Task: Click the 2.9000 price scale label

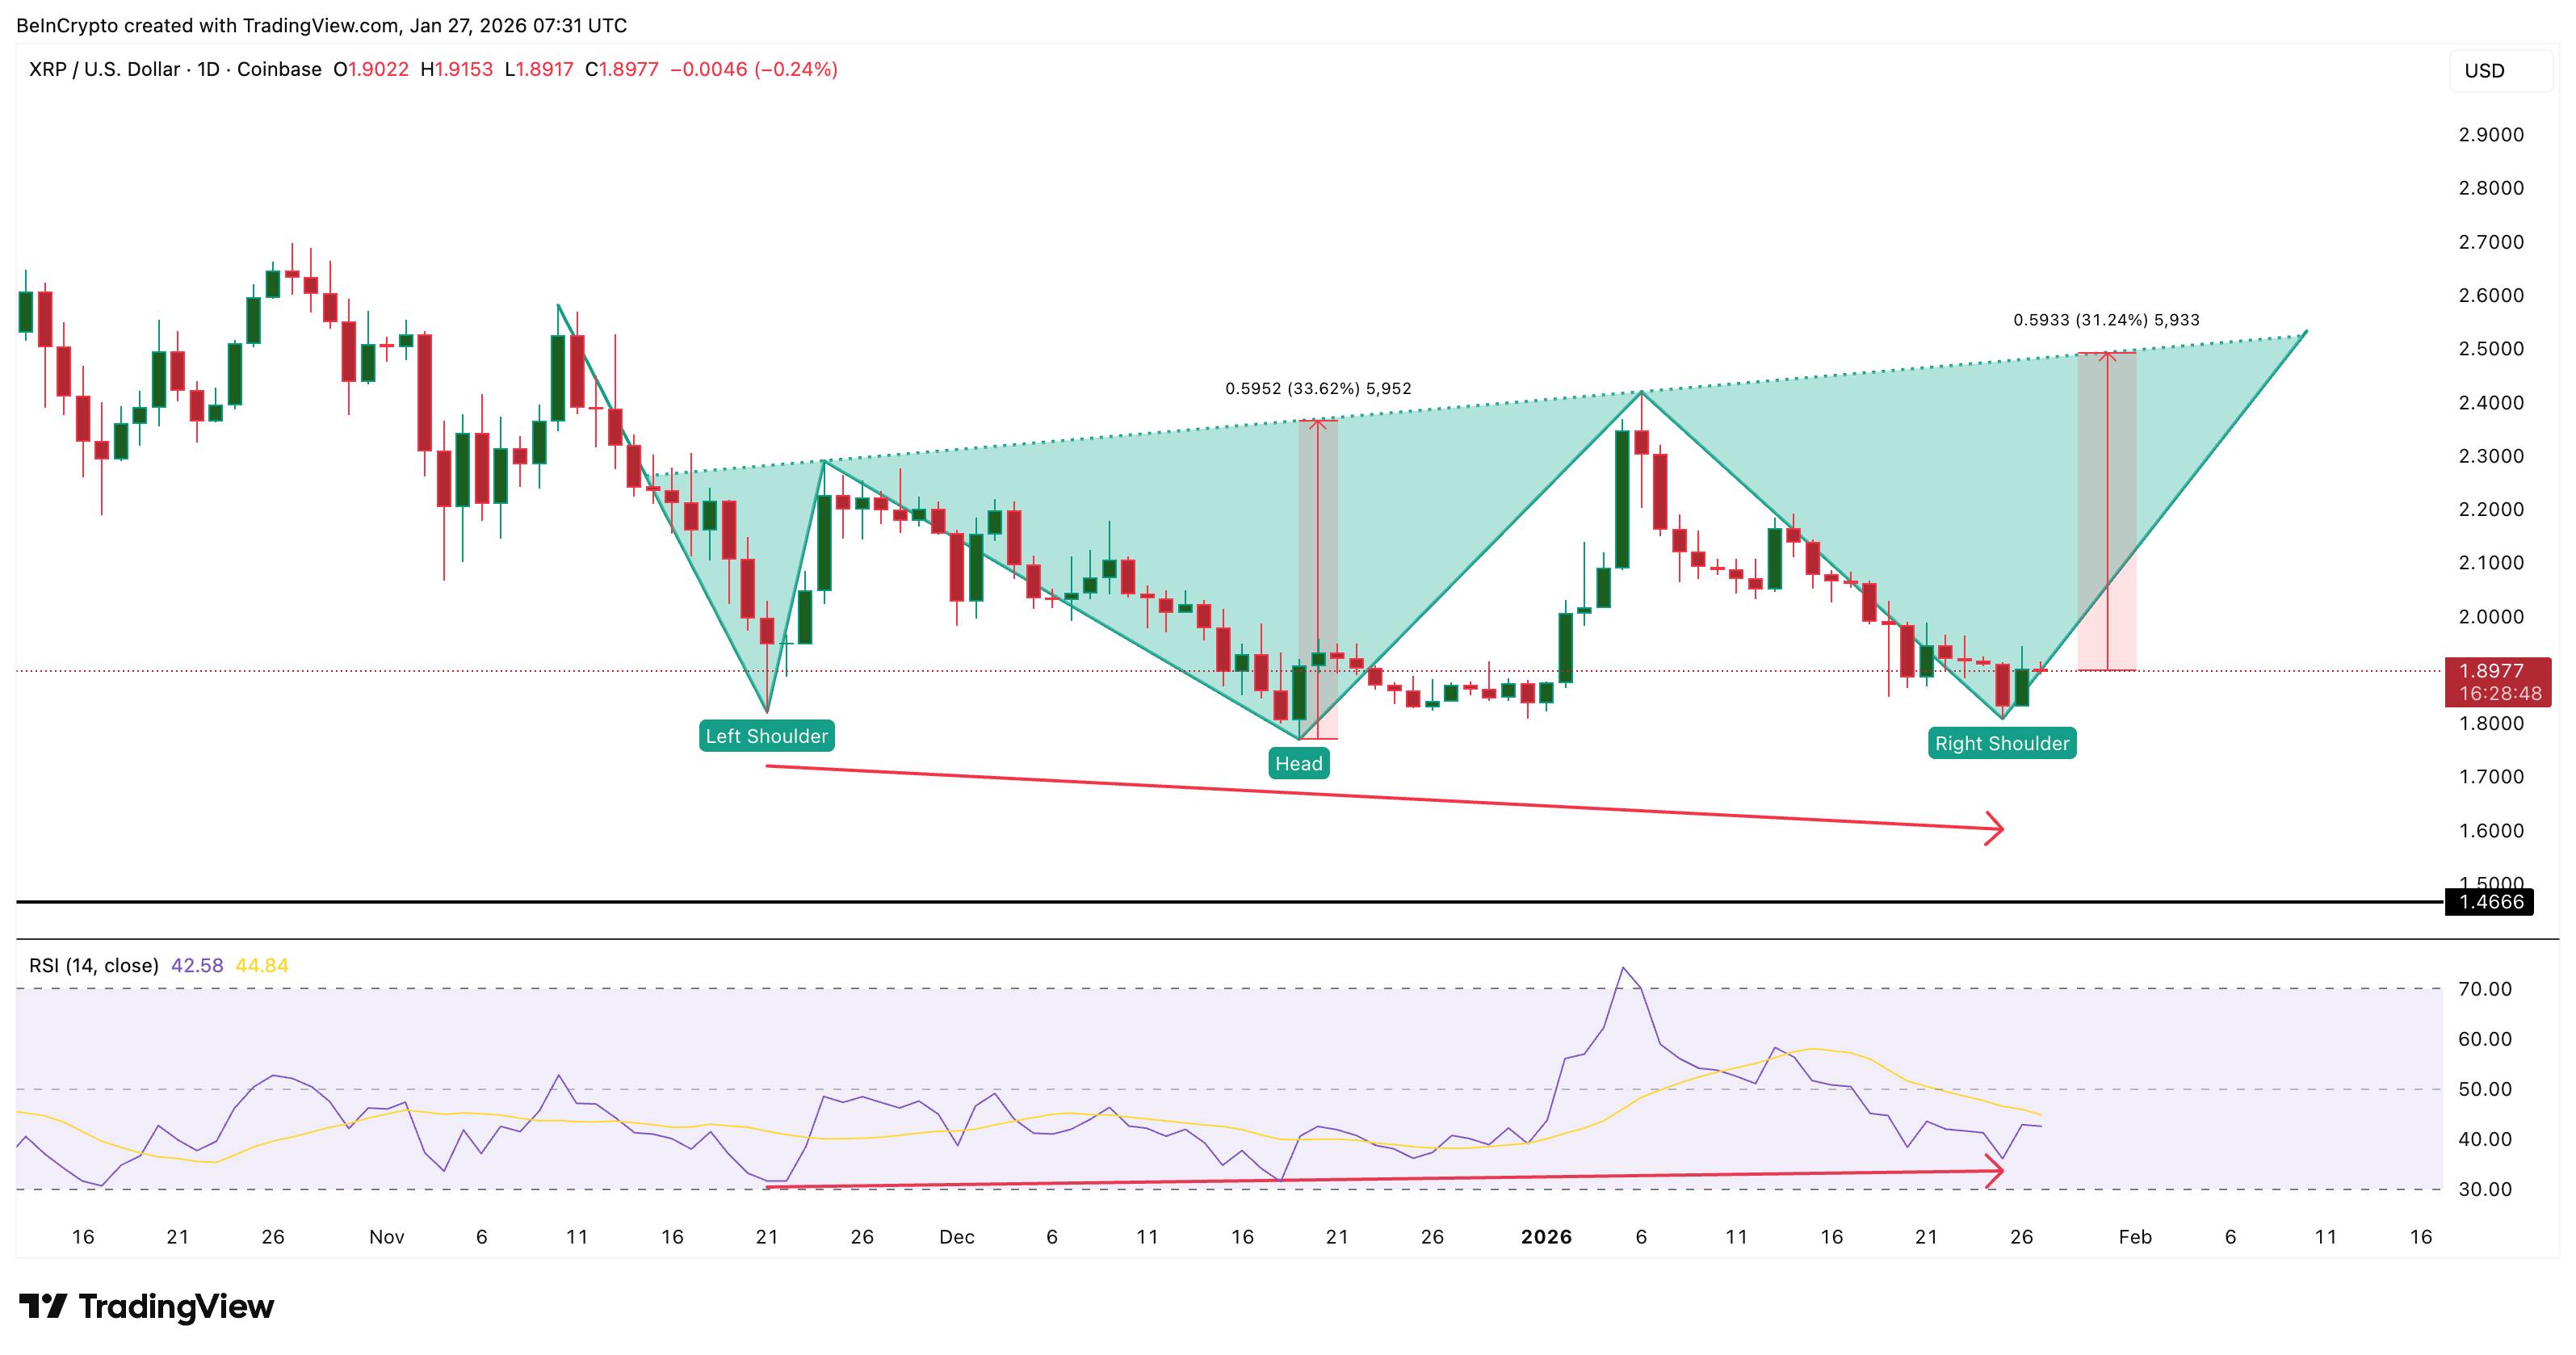Action: 2494,134
